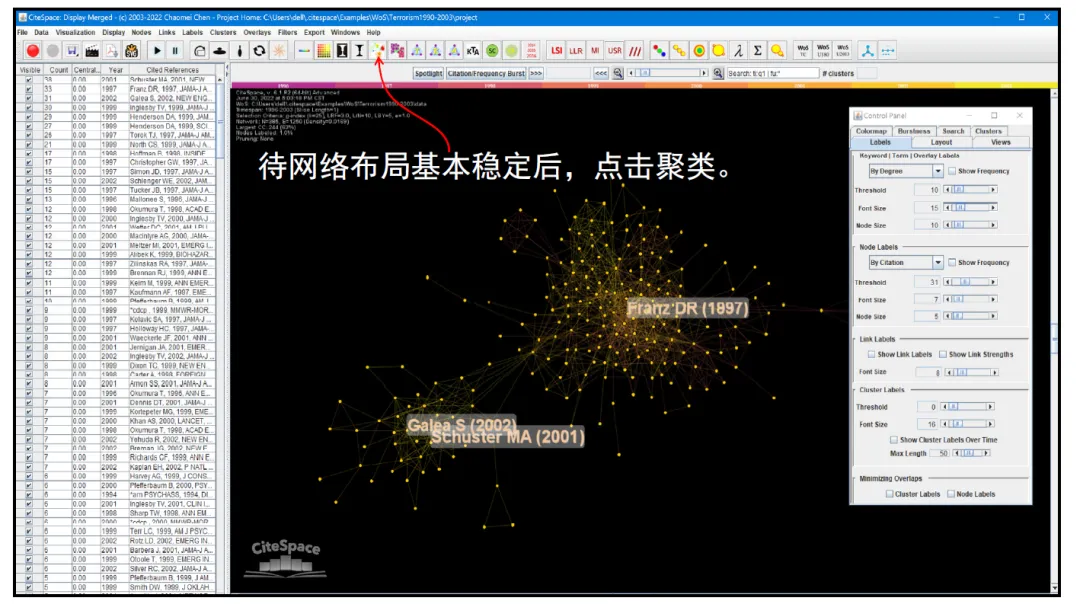This screenshot has width=1080, height=604.
Task: Switch to the Burstness tab
Action: (x=914, y=131)
